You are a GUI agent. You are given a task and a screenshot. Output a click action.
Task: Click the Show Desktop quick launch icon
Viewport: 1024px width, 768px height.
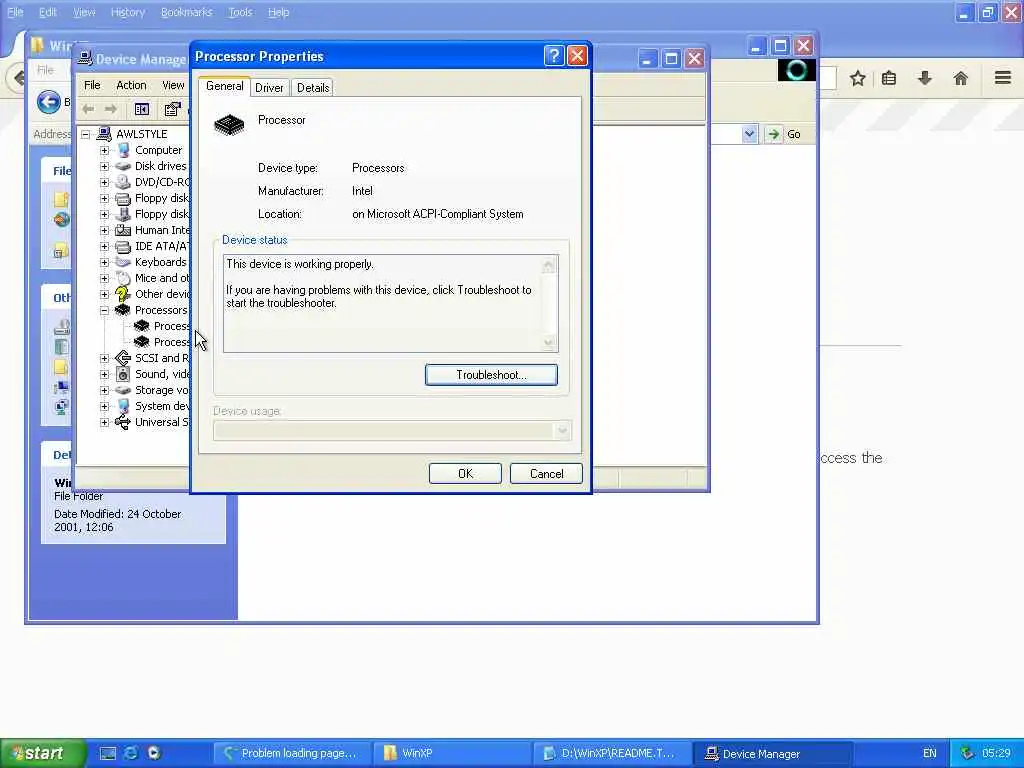click(x=108, y=753)
